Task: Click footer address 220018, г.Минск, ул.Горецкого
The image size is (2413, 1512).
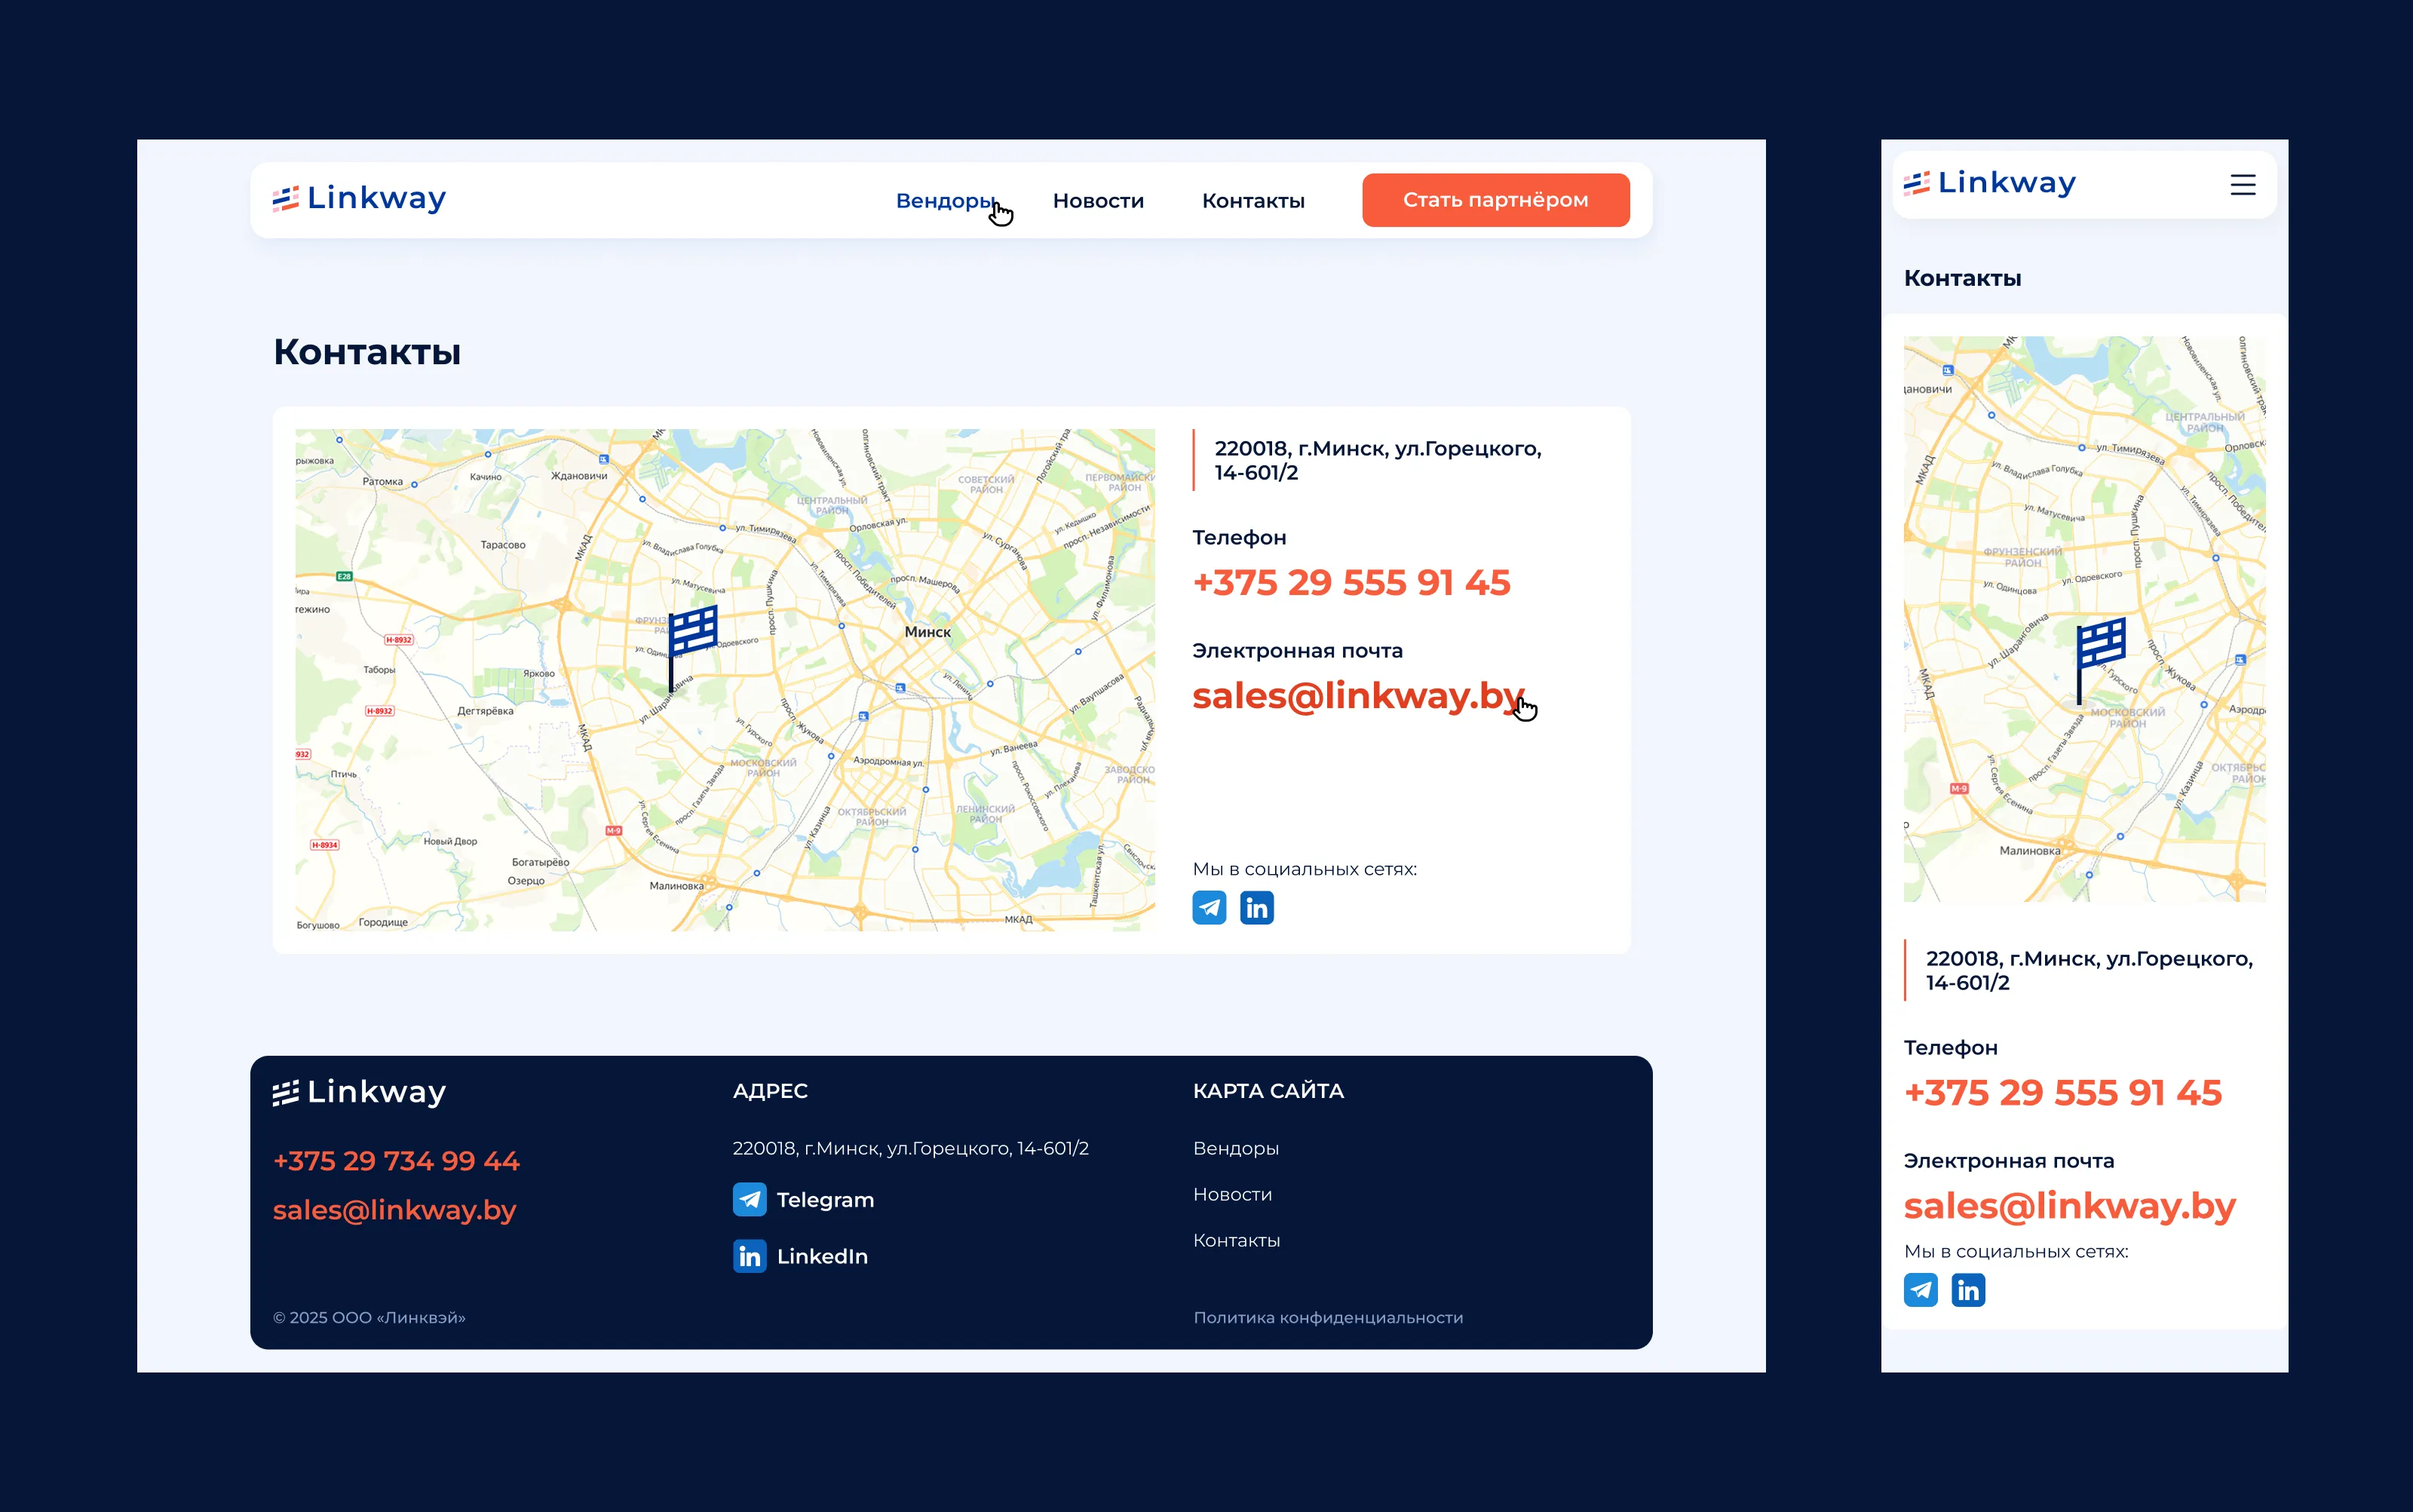Action: click(910, 1149)
